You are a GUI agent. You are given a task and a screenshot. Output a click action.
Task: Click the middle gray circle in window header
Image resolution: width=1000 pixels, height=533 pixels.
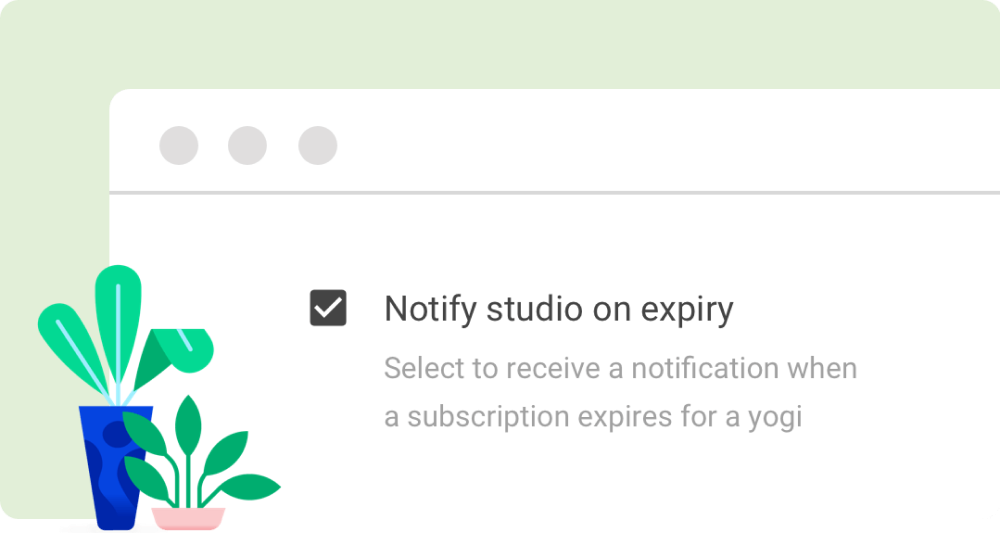(247, 145)
